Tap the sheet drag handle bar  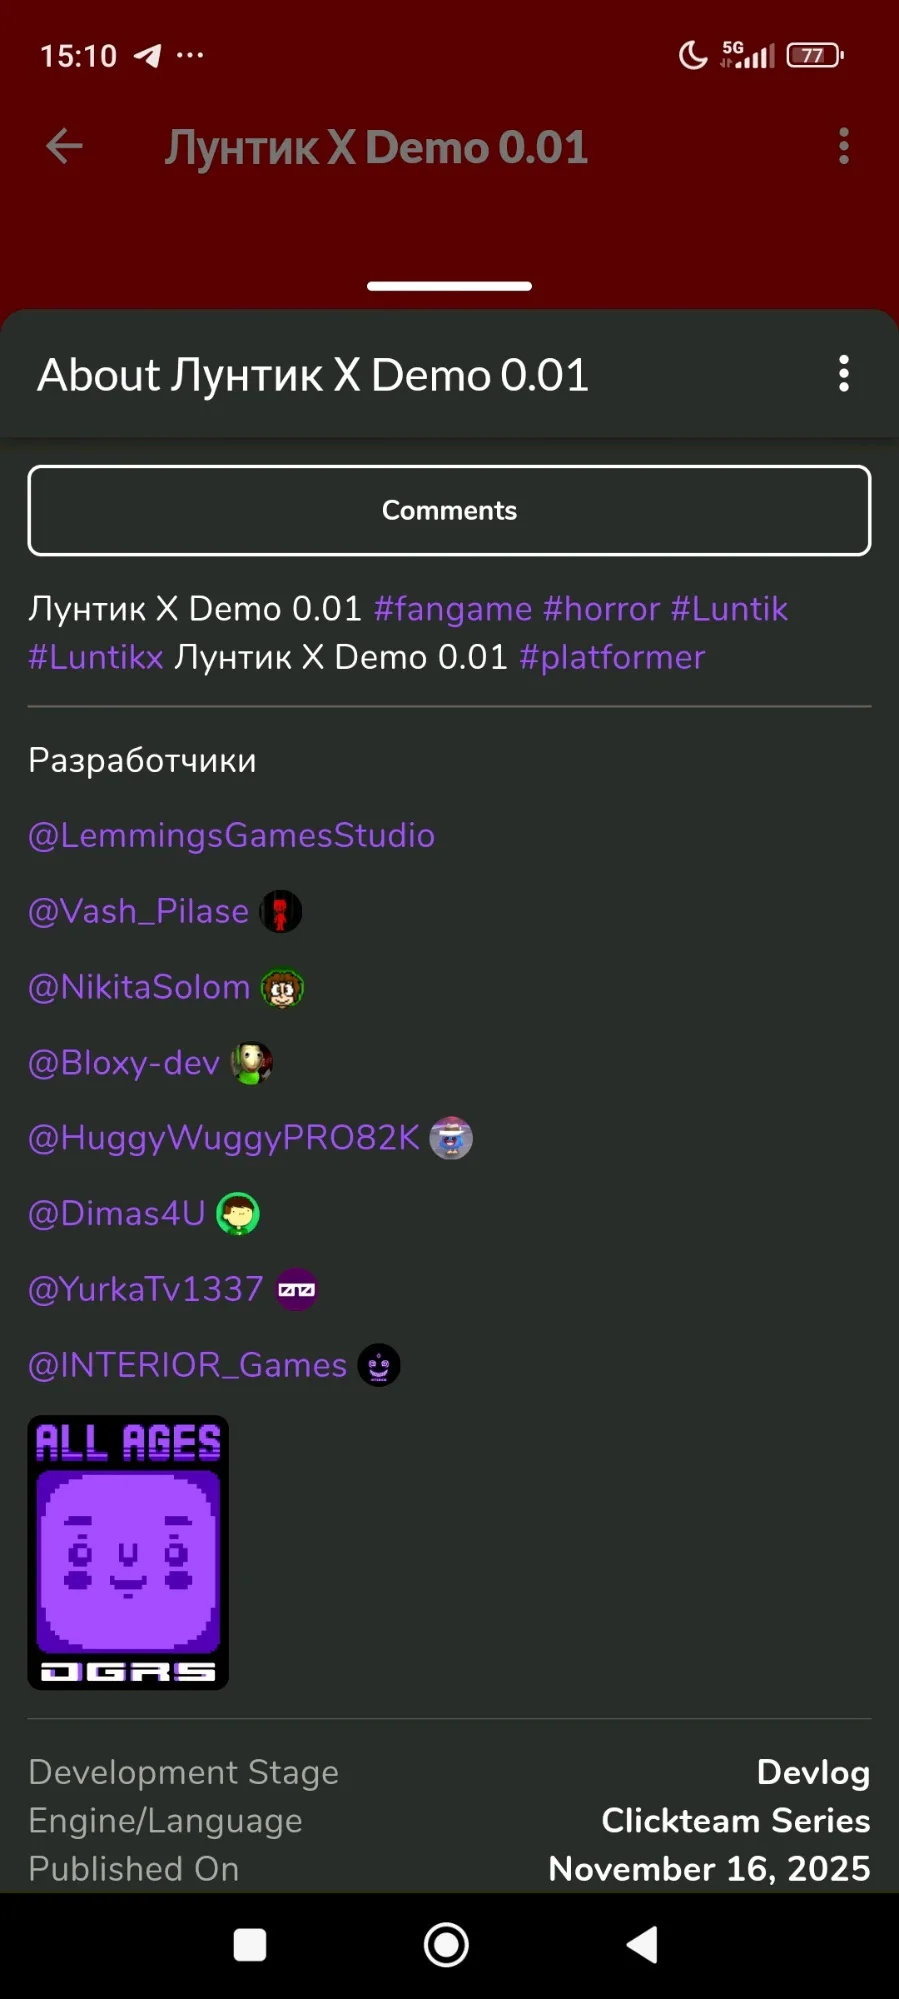click(449, 286)
